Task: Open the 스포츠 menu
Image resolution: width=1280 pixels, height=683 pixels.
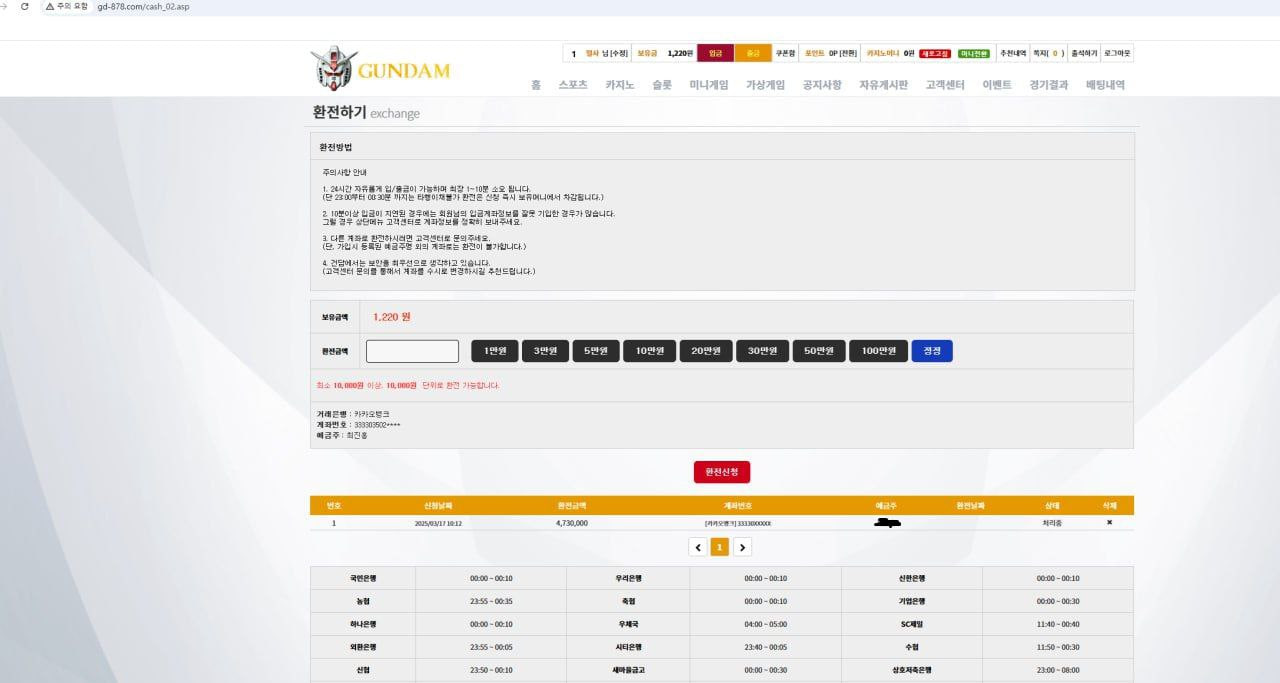Action: click(573, 85)
